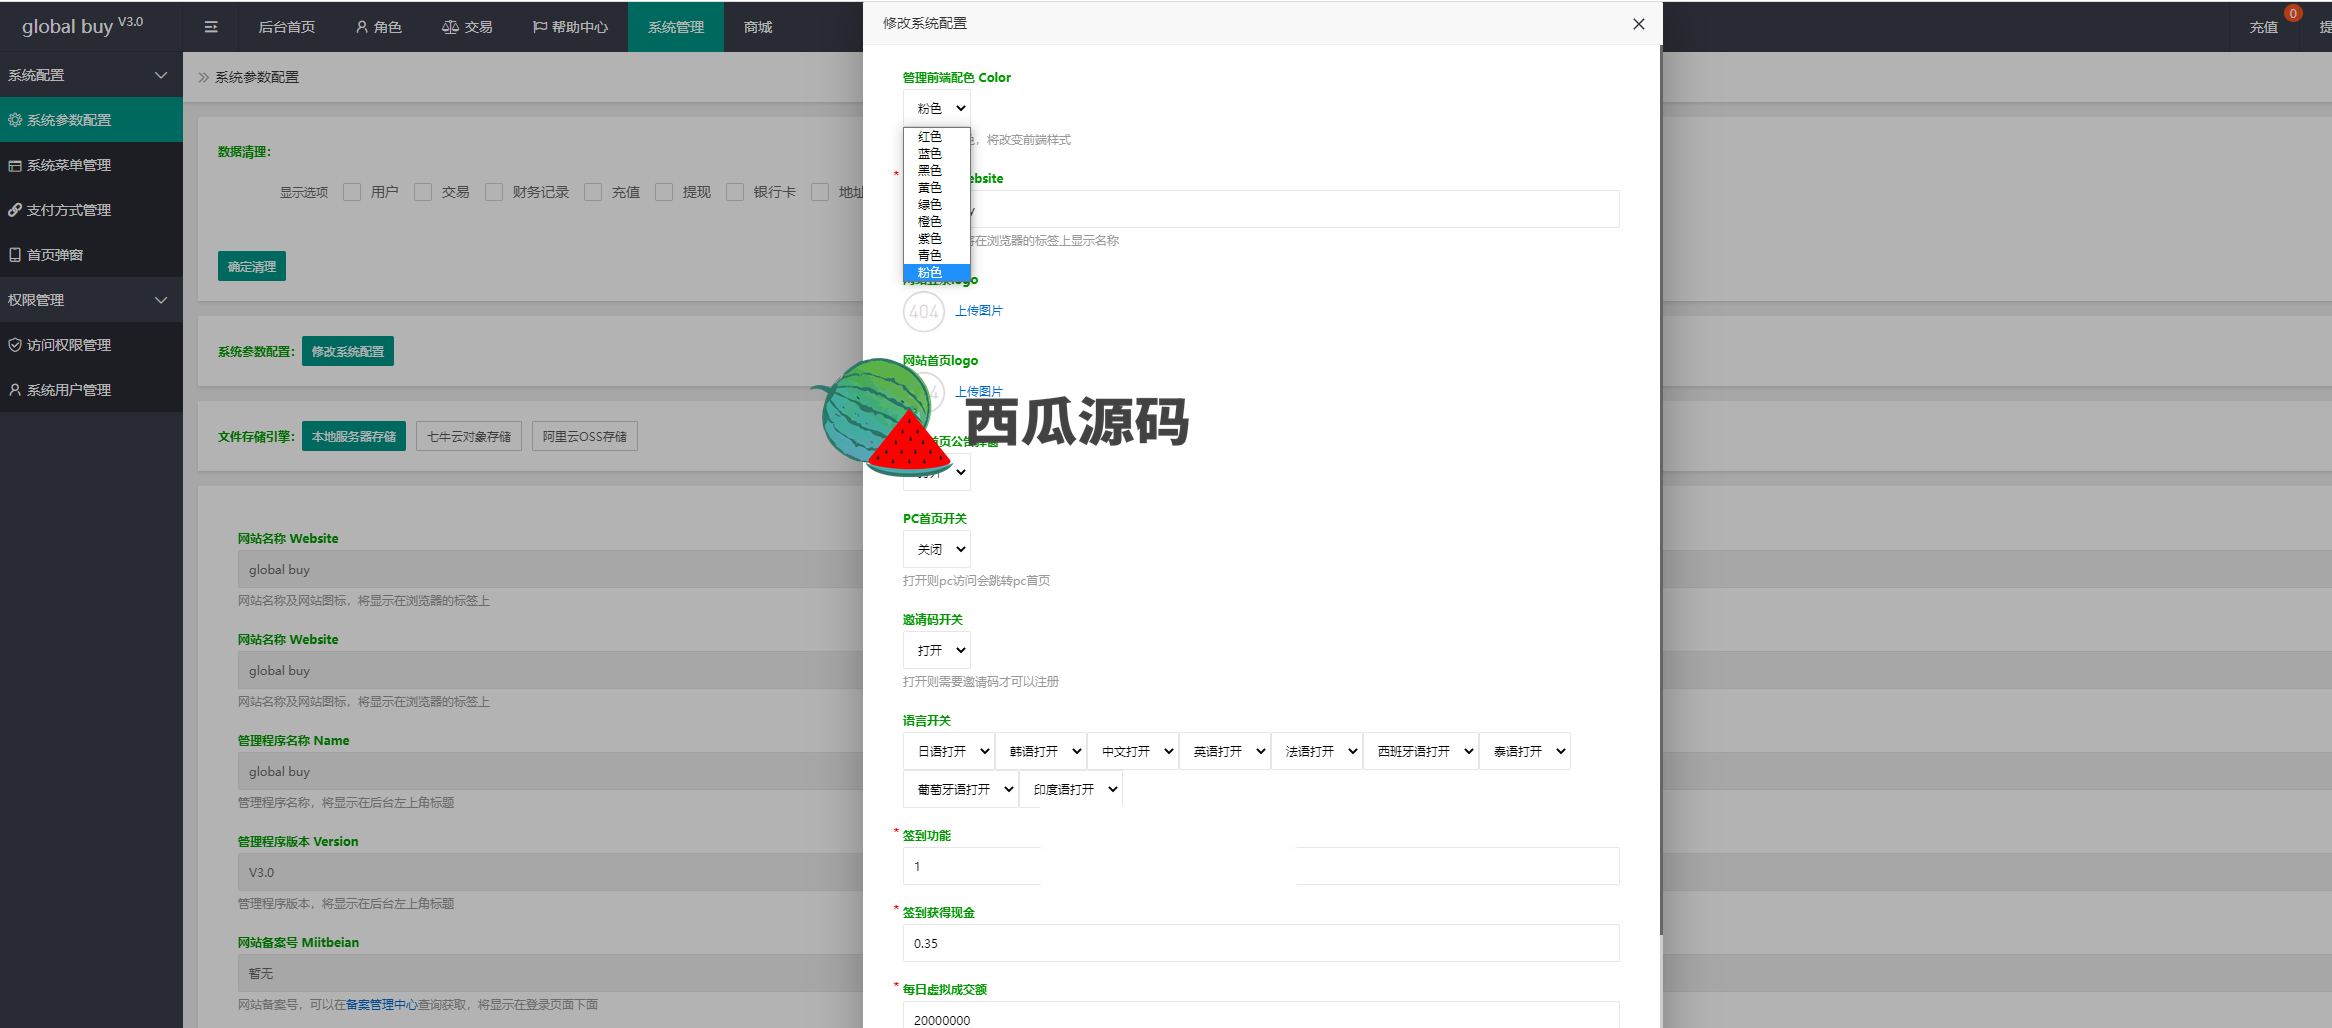Open the 韩语打开 language dropdown
Screen dimensions: 2332x1028
[1041, 751]
